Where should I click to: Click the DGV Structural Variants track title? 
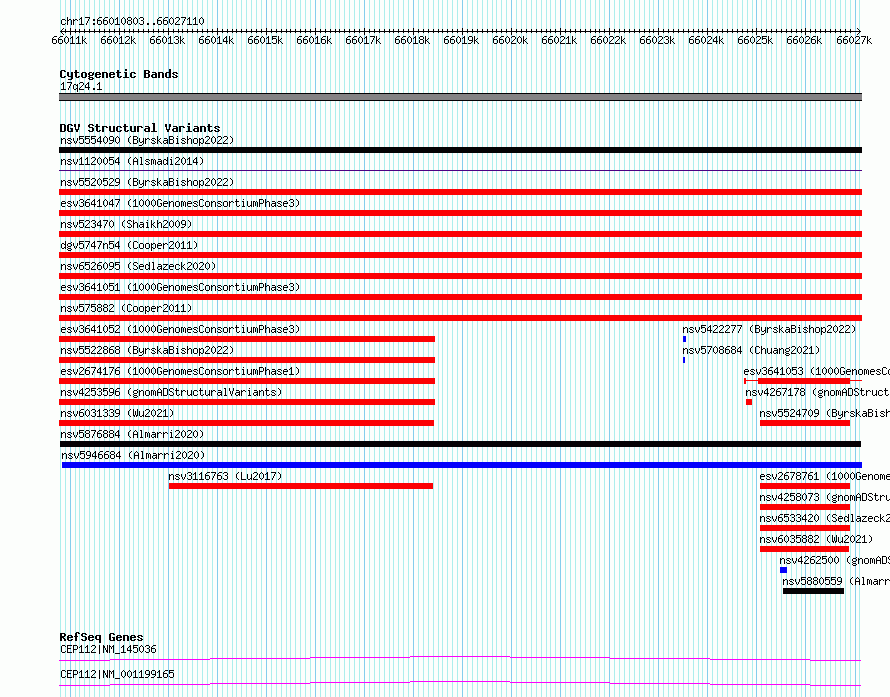click(x=140, y=128)
